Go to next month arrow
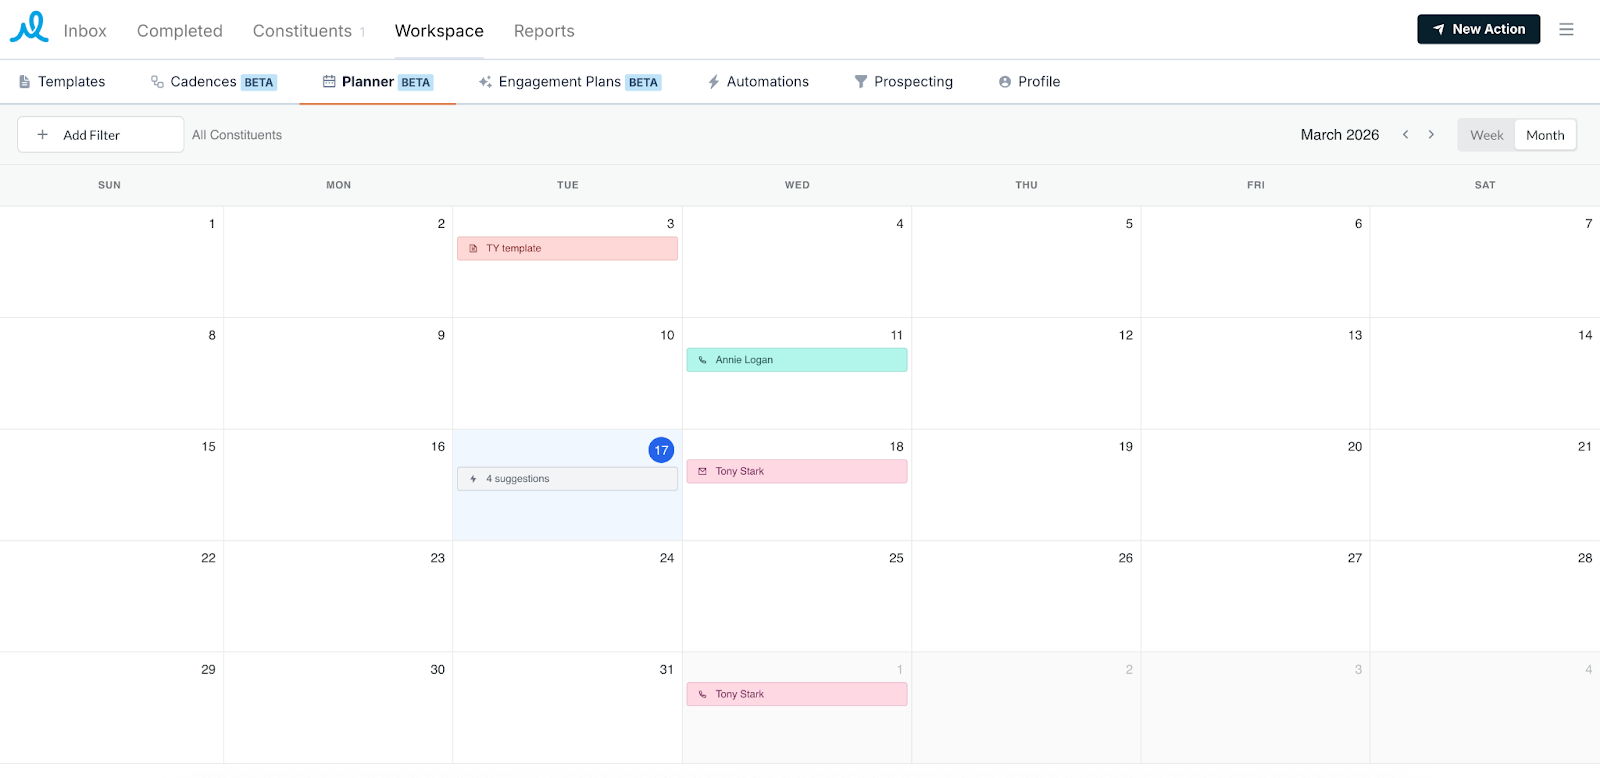Viewport: 1600px width, 778px height. [1431, 135]
